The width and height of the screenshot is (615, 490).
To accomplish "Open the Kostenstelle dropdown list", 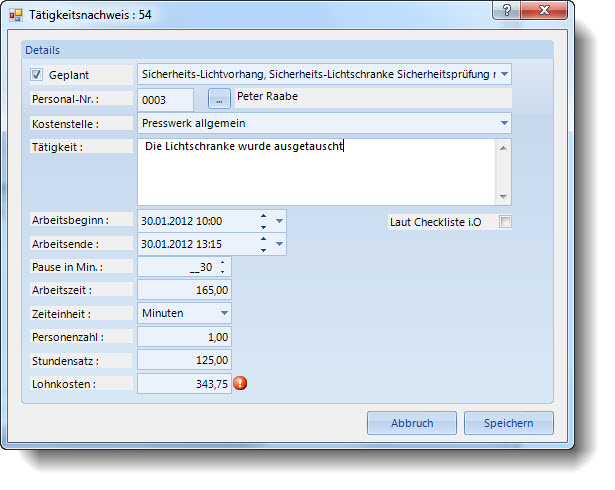I will [503, 123].
